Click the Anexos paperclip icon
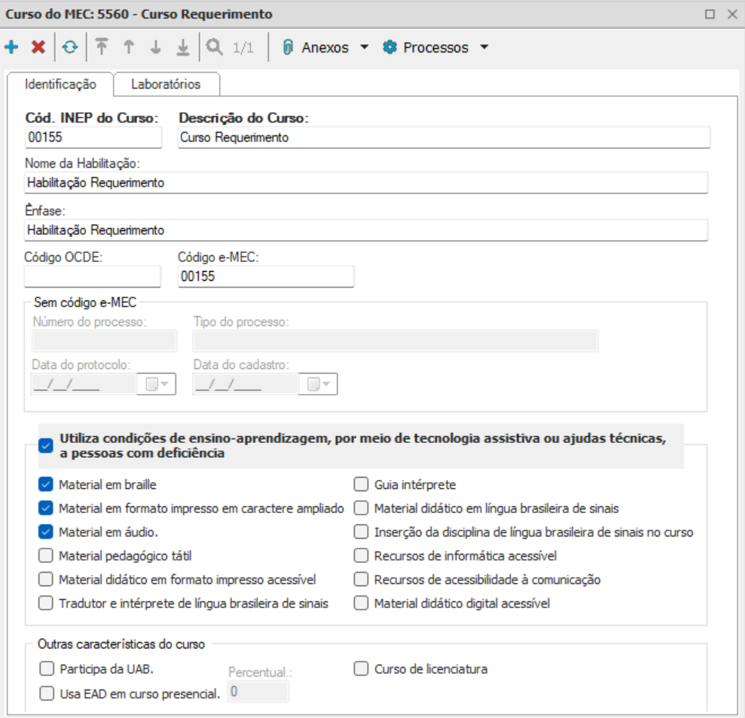This screenshot has height=718, width=745. tap(287, 47)
